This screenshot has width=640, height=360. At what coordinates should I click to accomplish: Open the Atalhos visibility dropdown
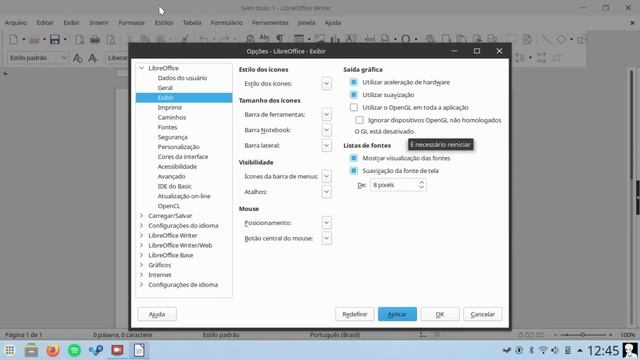pos(326,192)
